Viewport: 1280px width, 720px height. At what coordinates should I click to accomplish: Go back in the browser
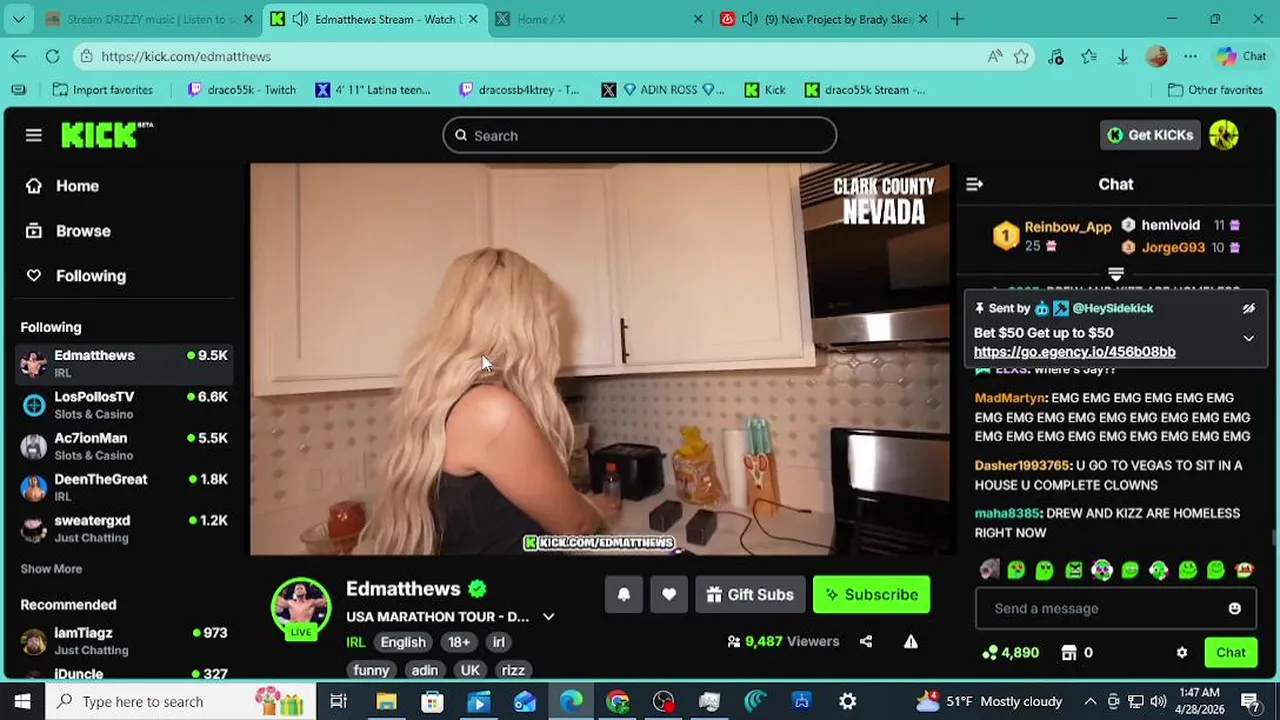tap(18, 56)
